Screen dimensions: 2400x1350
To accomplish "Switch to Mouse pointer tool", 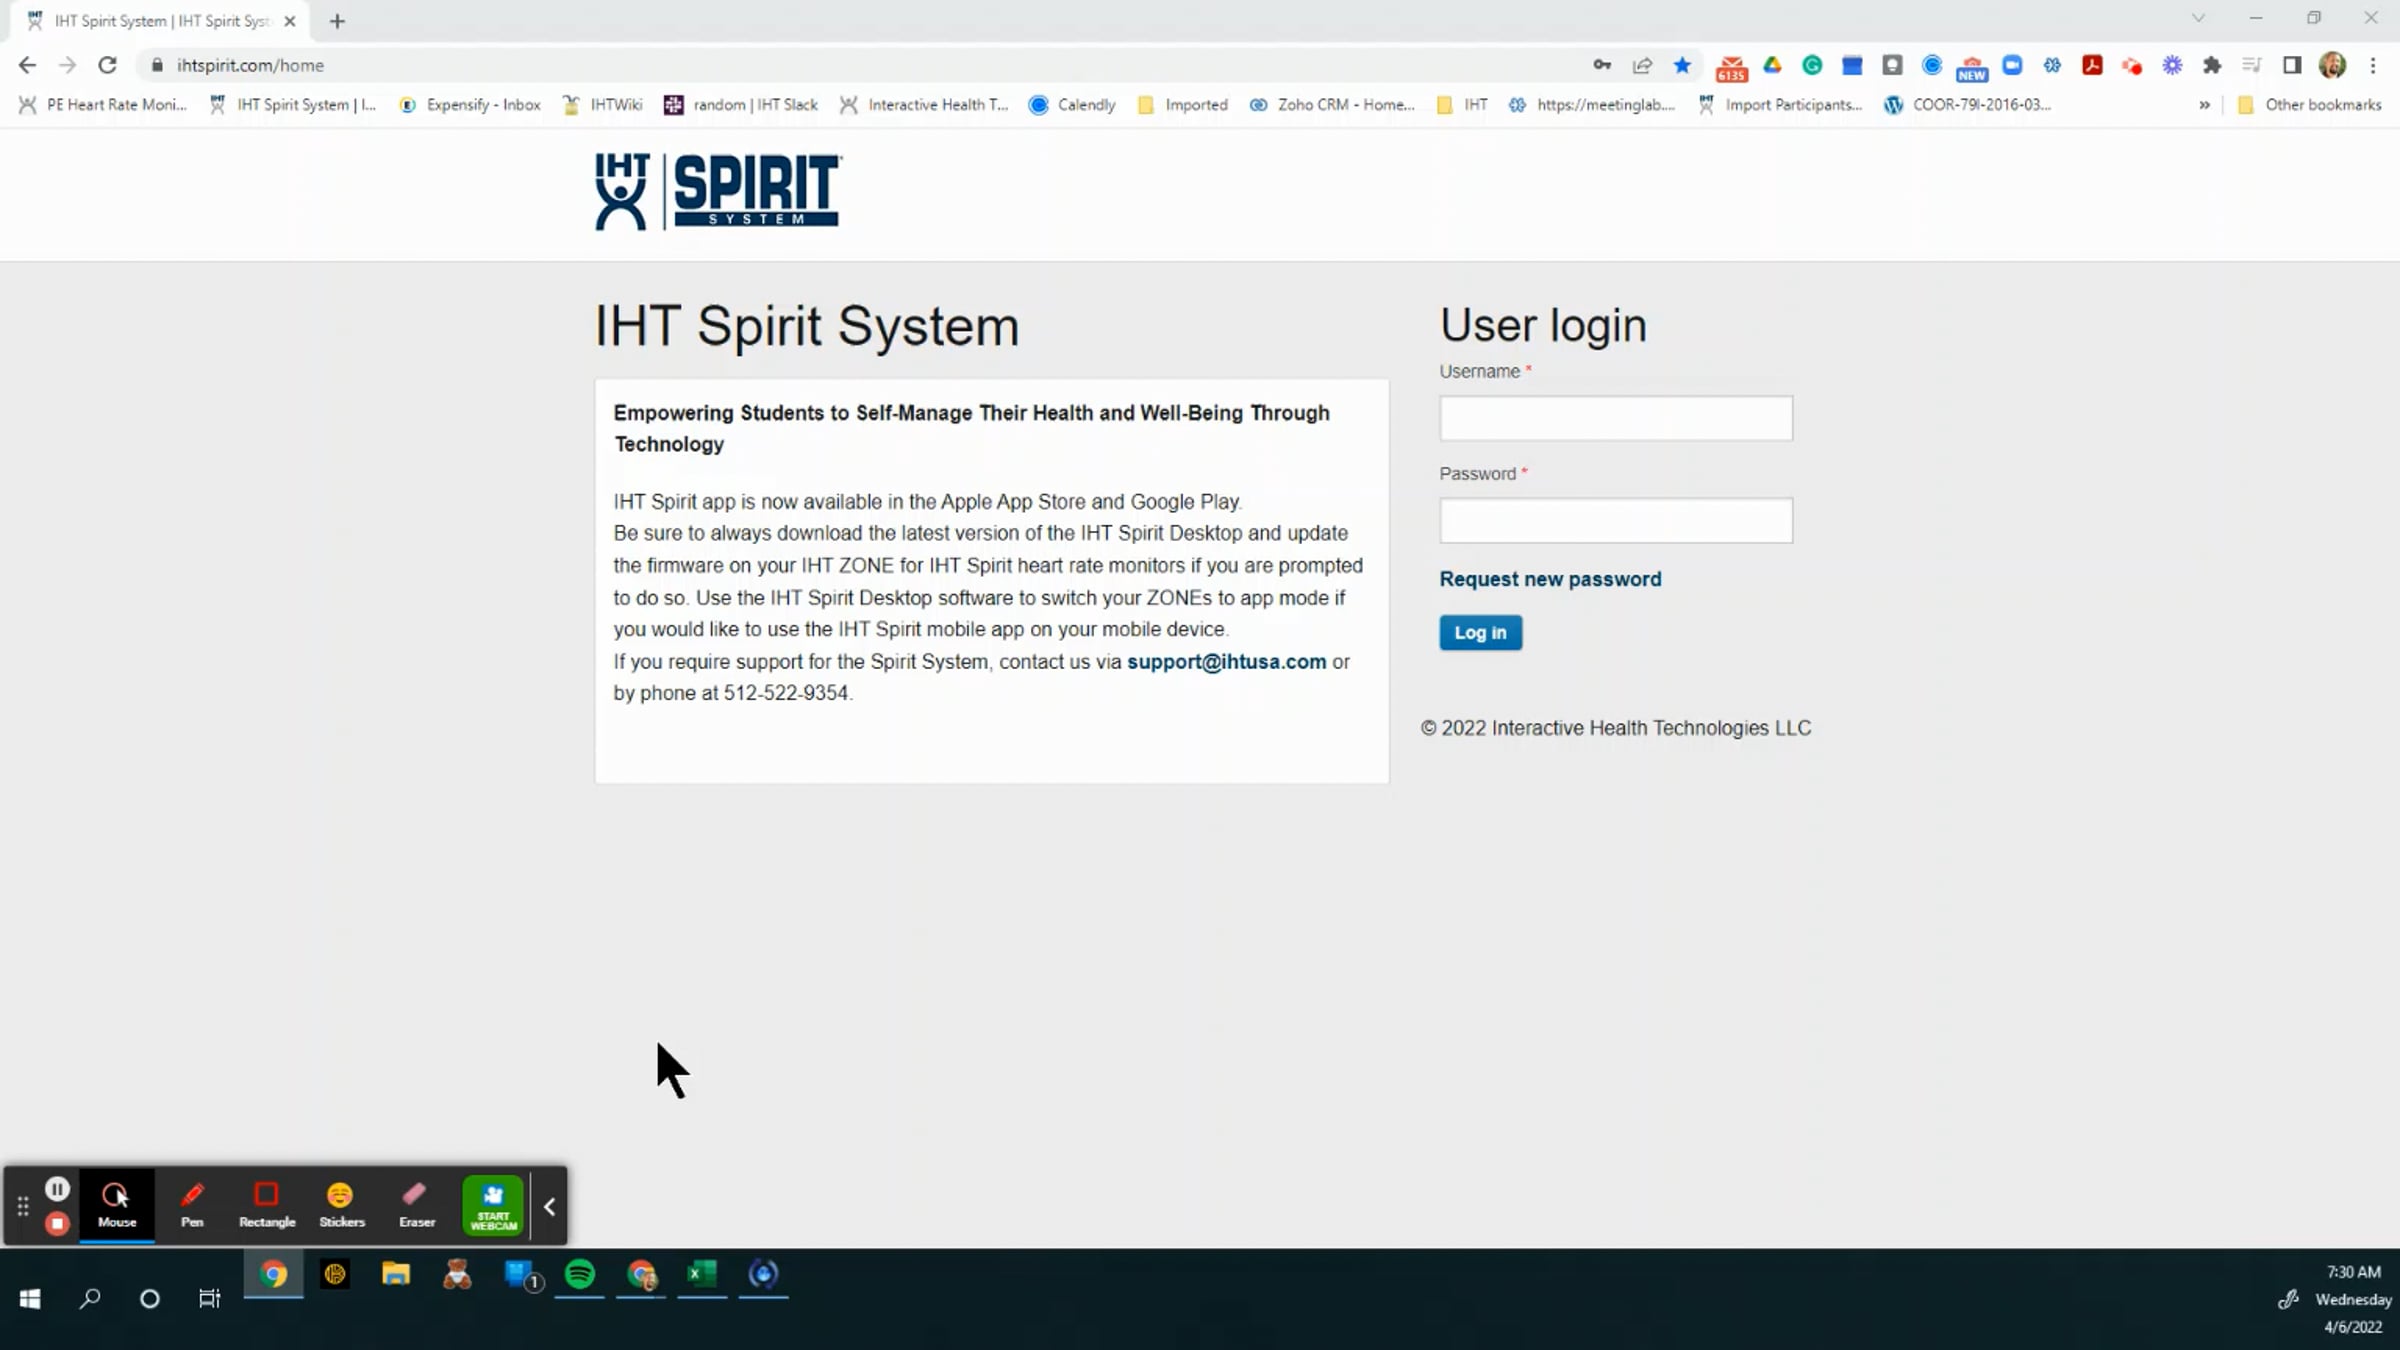I will click(x=116, y=1204).
